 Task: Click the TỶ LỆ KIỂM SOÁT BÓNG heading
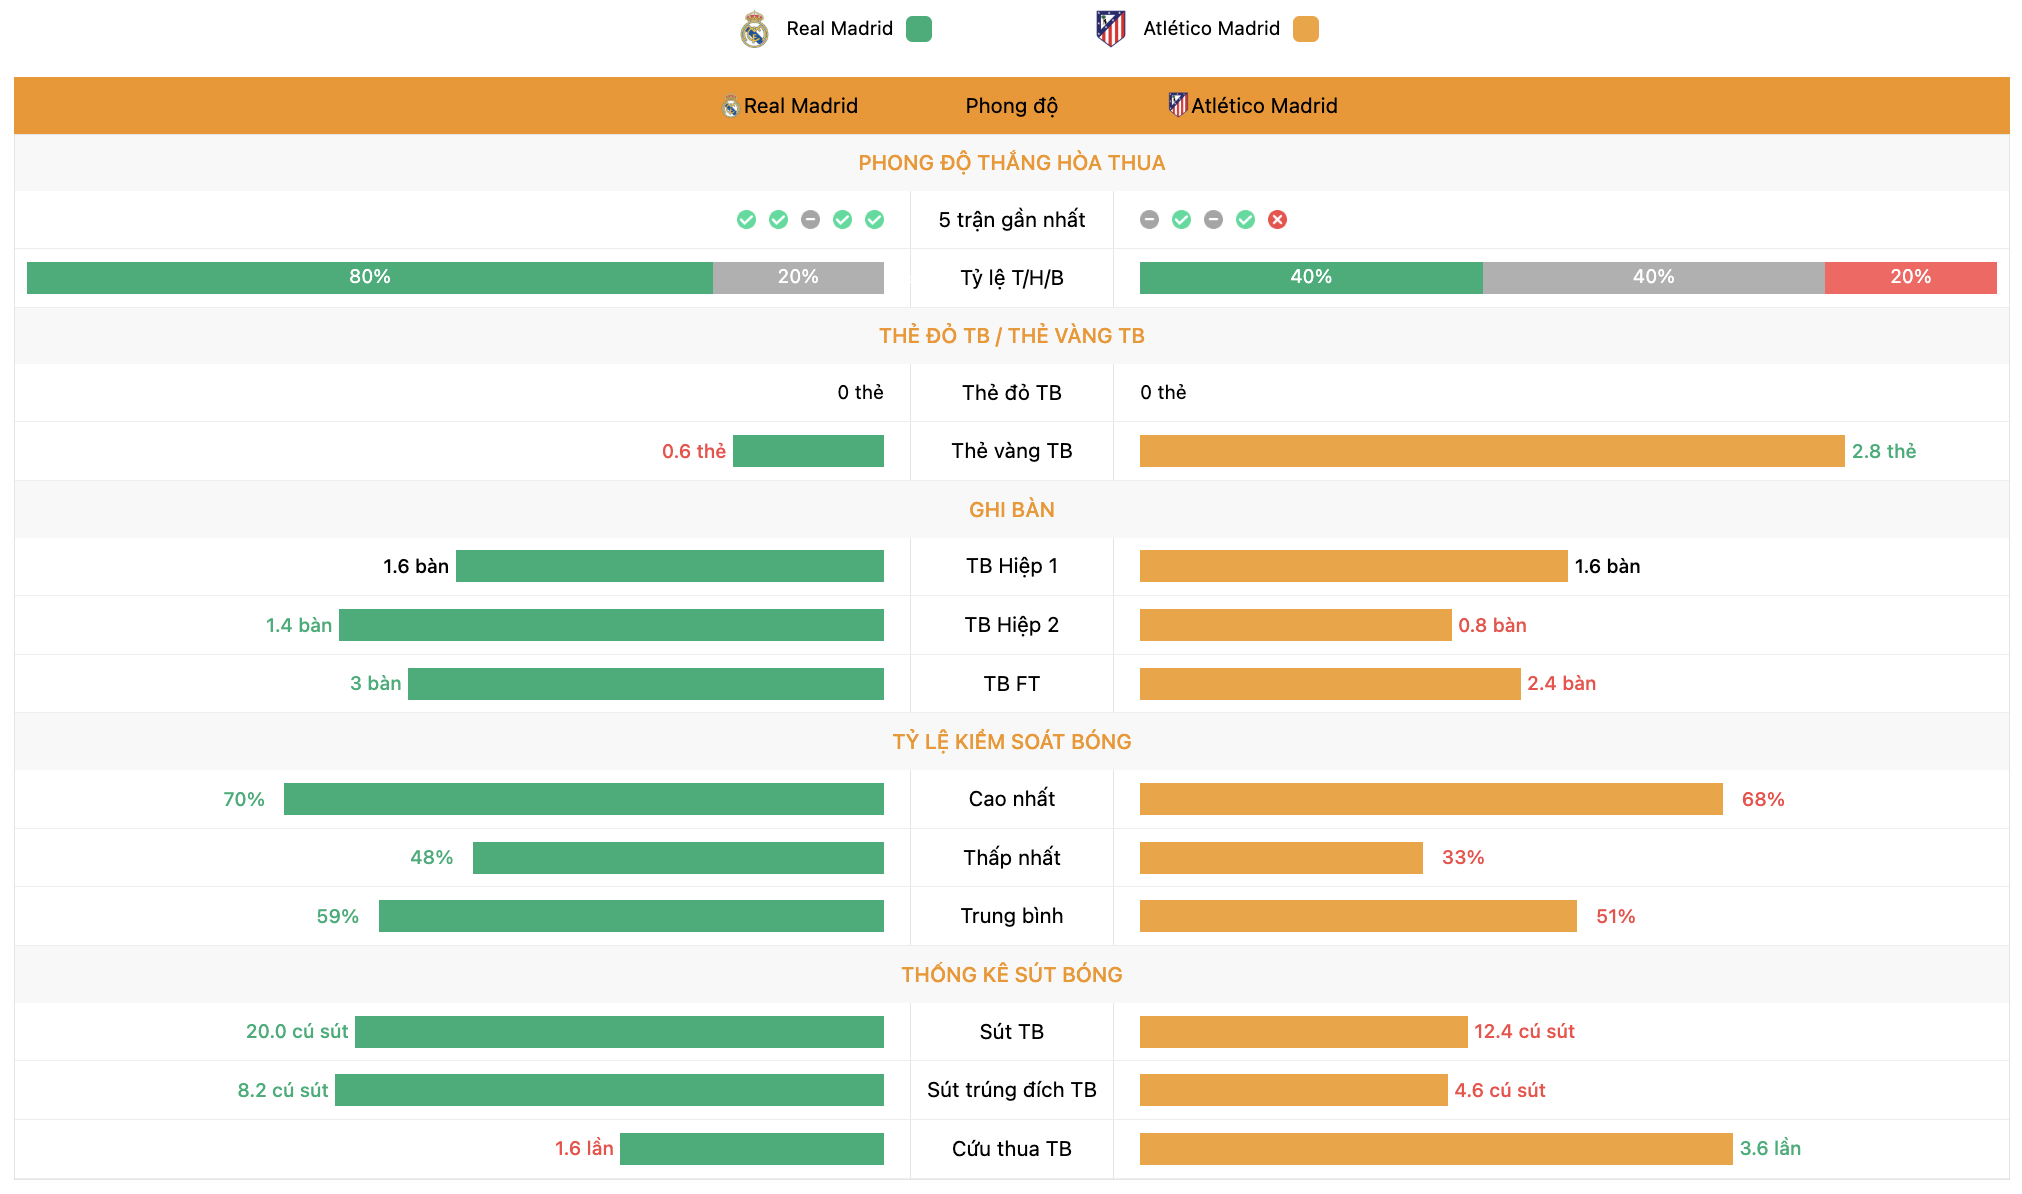click(x=1011, y=742)
